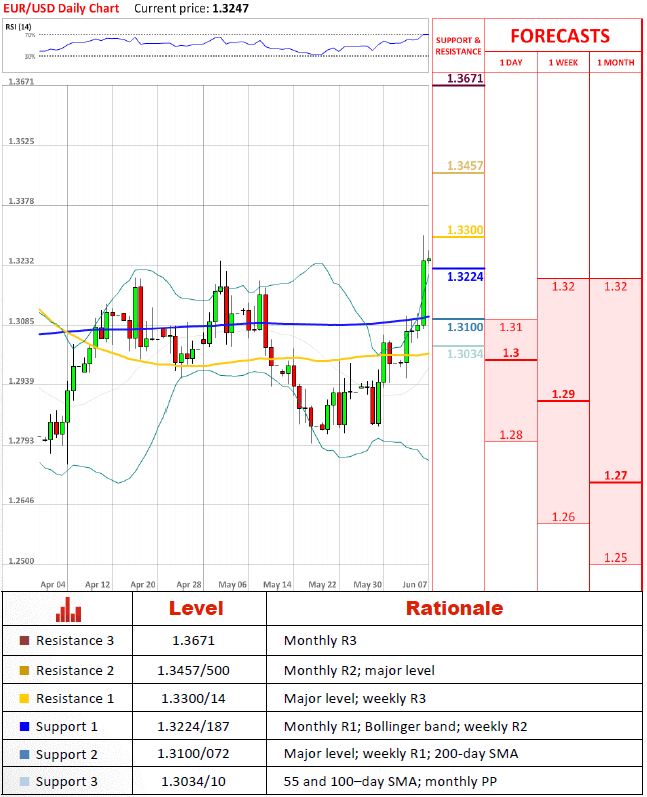Click the 'EUR/USD Daily Chart' title
Image resolution: width=647 pixels, height=797 pixels.
pos(61,8)
